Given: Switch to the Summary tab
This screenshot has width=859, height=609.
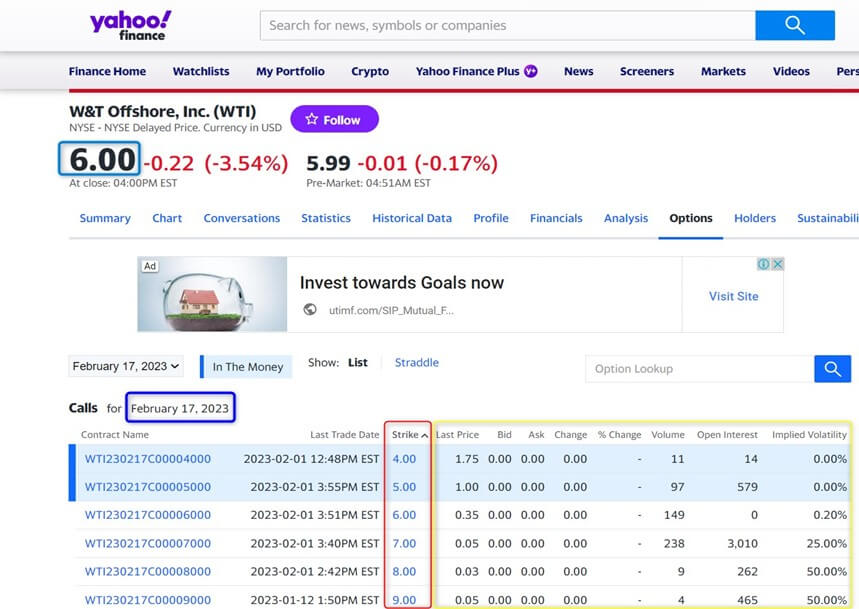Looking at the screenshot, I should (105, 218).
